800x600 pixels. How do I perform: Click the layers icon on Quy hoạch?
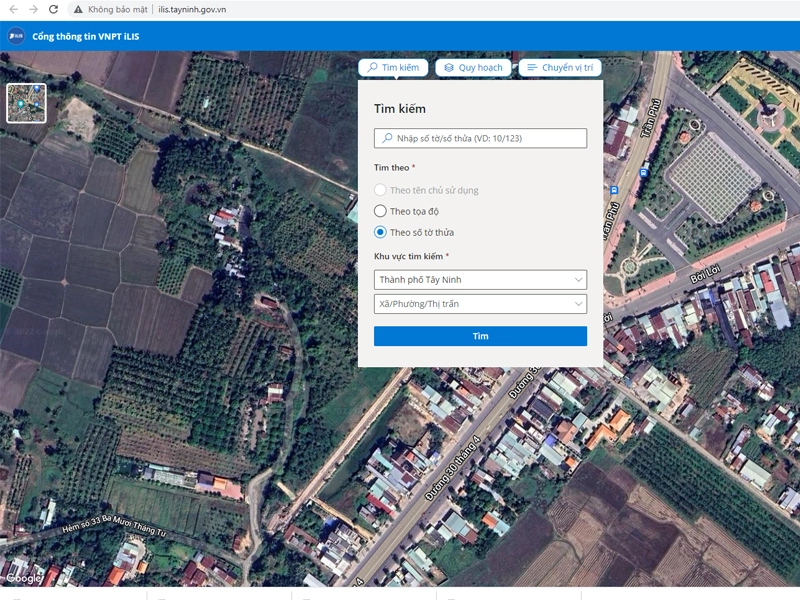[448, 67]
